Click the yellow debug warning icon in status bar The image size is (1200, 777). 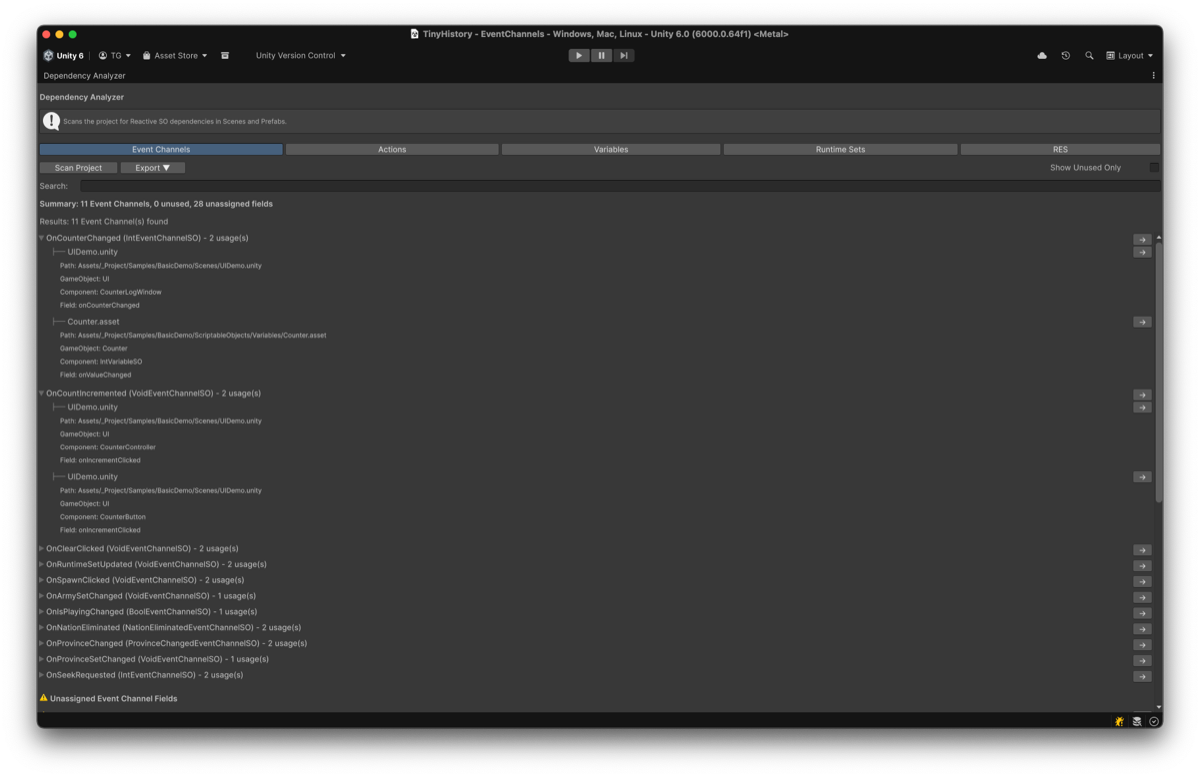(x=1118, y=721)
